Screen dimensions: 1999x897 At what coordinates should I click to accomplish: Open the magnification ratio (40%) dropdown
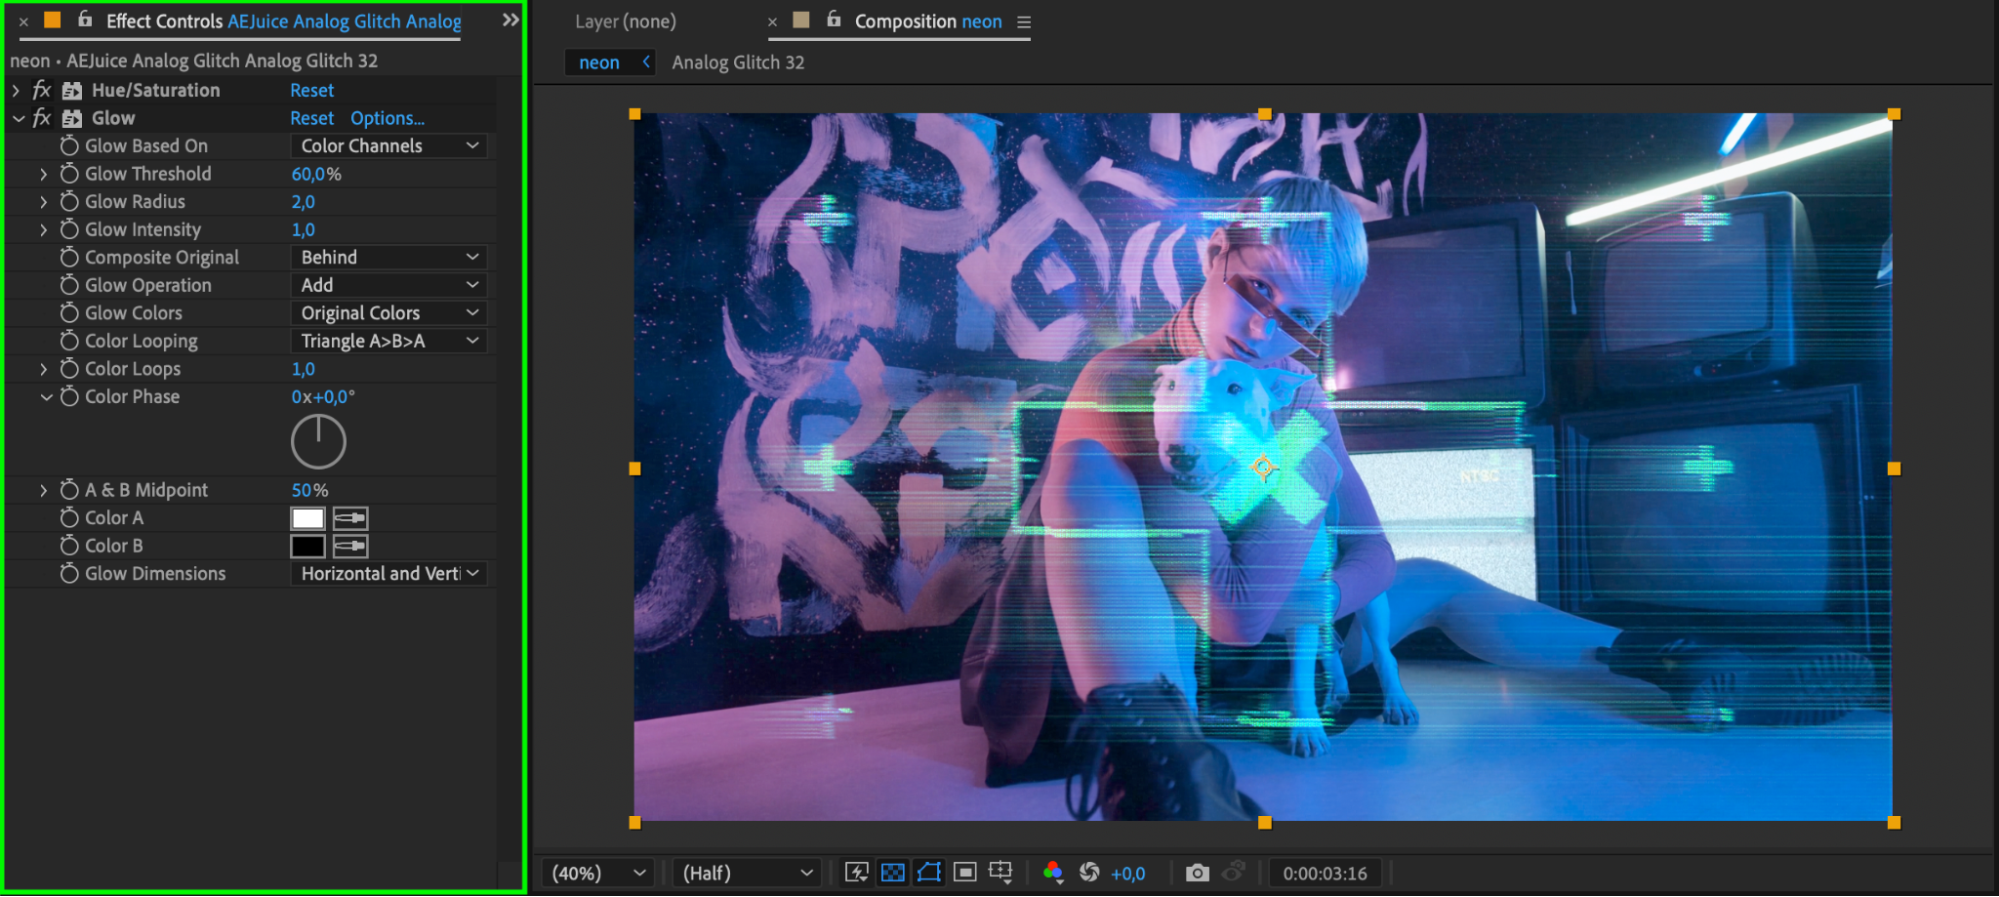coord(599,873)
